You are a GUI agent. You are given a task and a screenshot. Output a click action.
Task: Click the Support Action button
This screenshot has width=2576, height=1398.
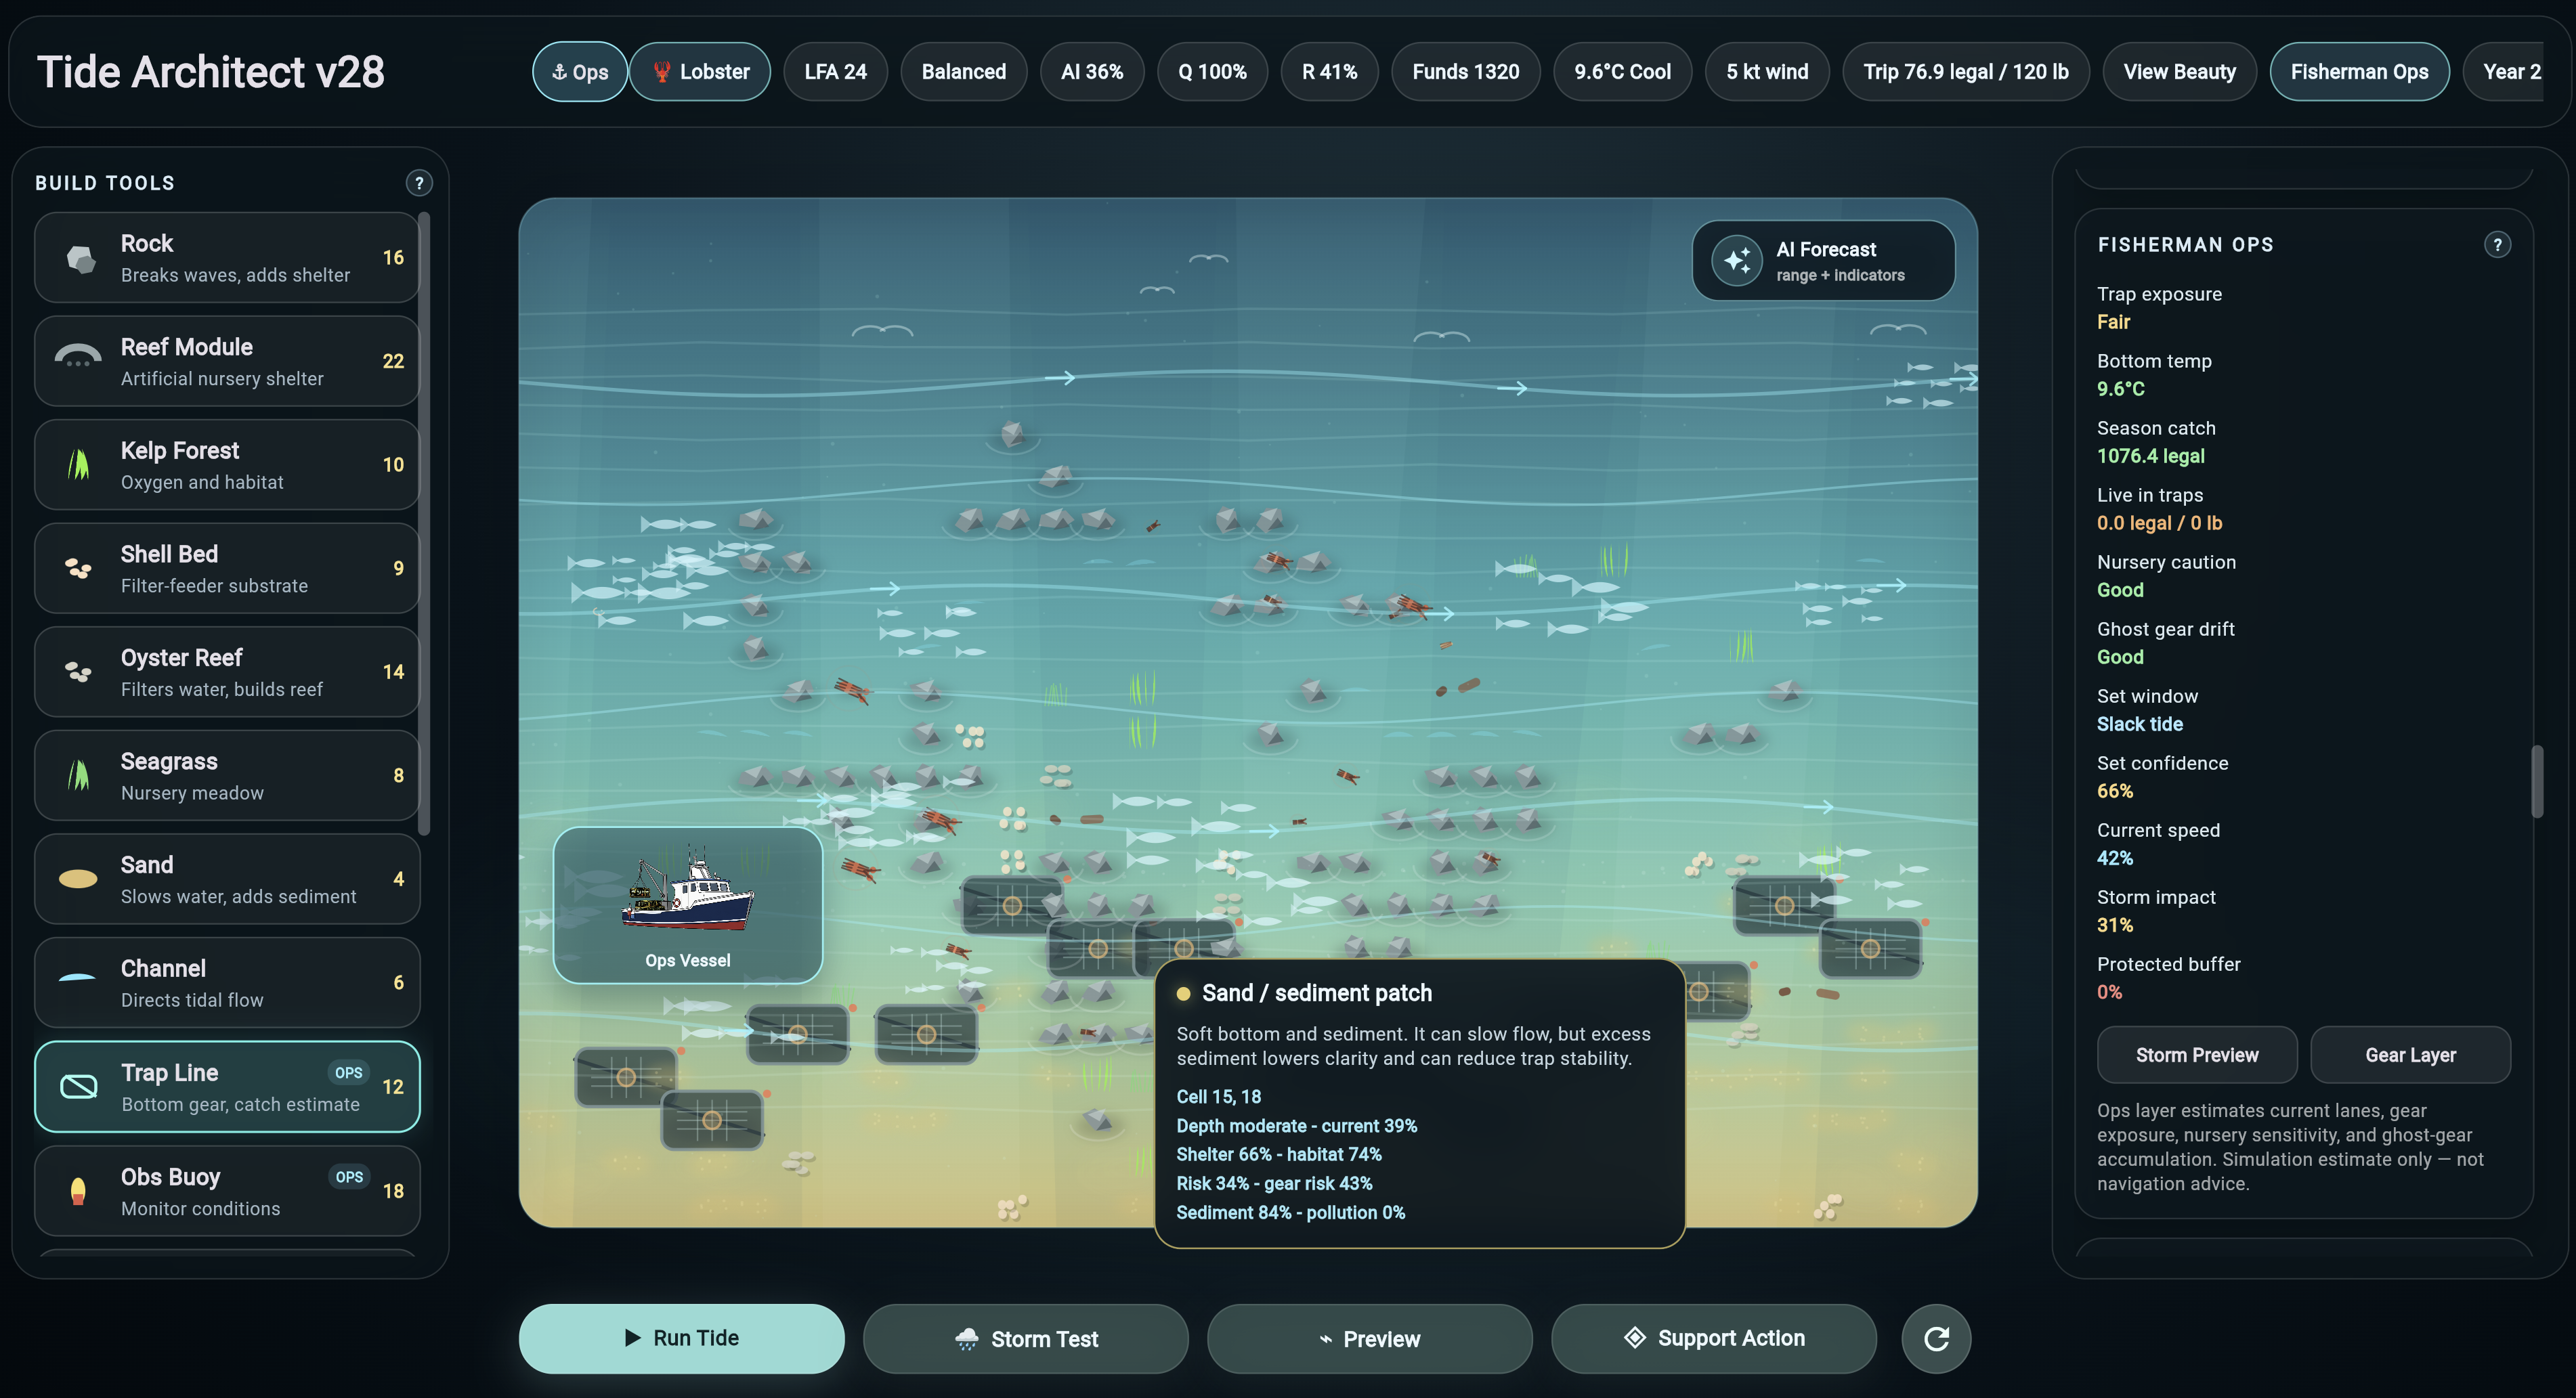click(x=1713, y=1338)
